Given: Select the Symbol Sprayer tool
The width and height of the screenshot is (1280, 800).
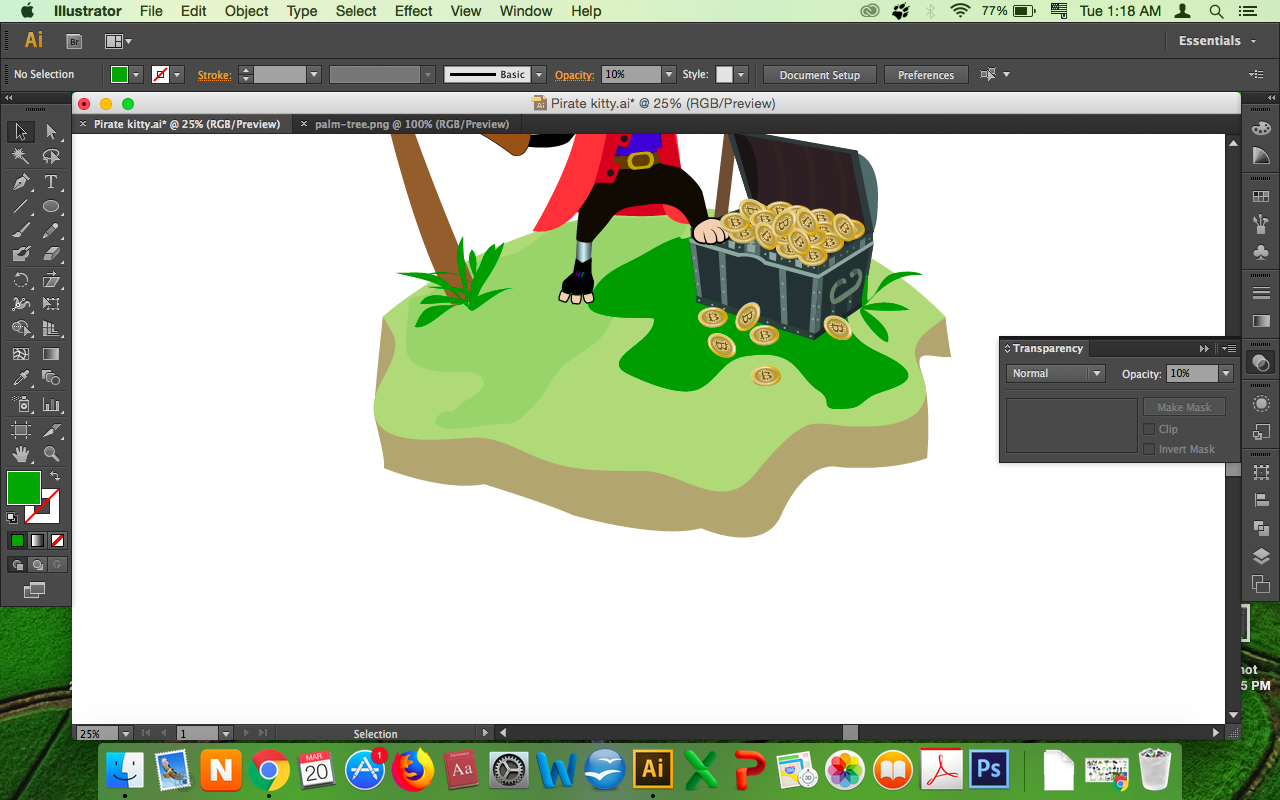Looking at the screenshot, I should tap(20, 404).
